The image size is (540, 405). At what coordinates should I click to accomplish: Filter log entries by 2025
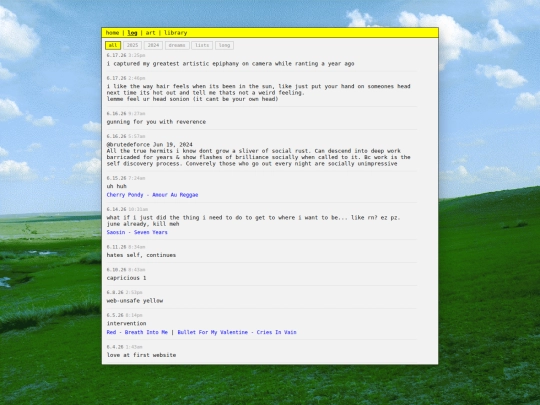[132, 45]
